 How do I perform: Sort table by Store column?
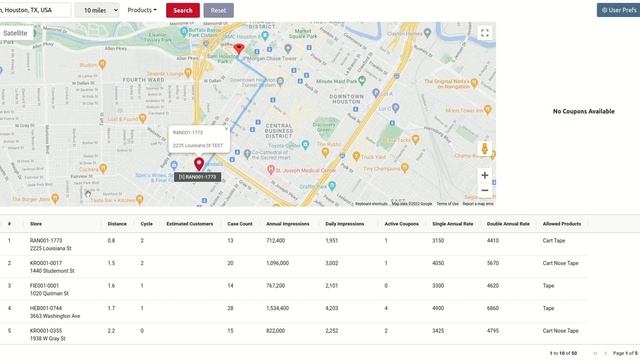[x=36, y=224]
